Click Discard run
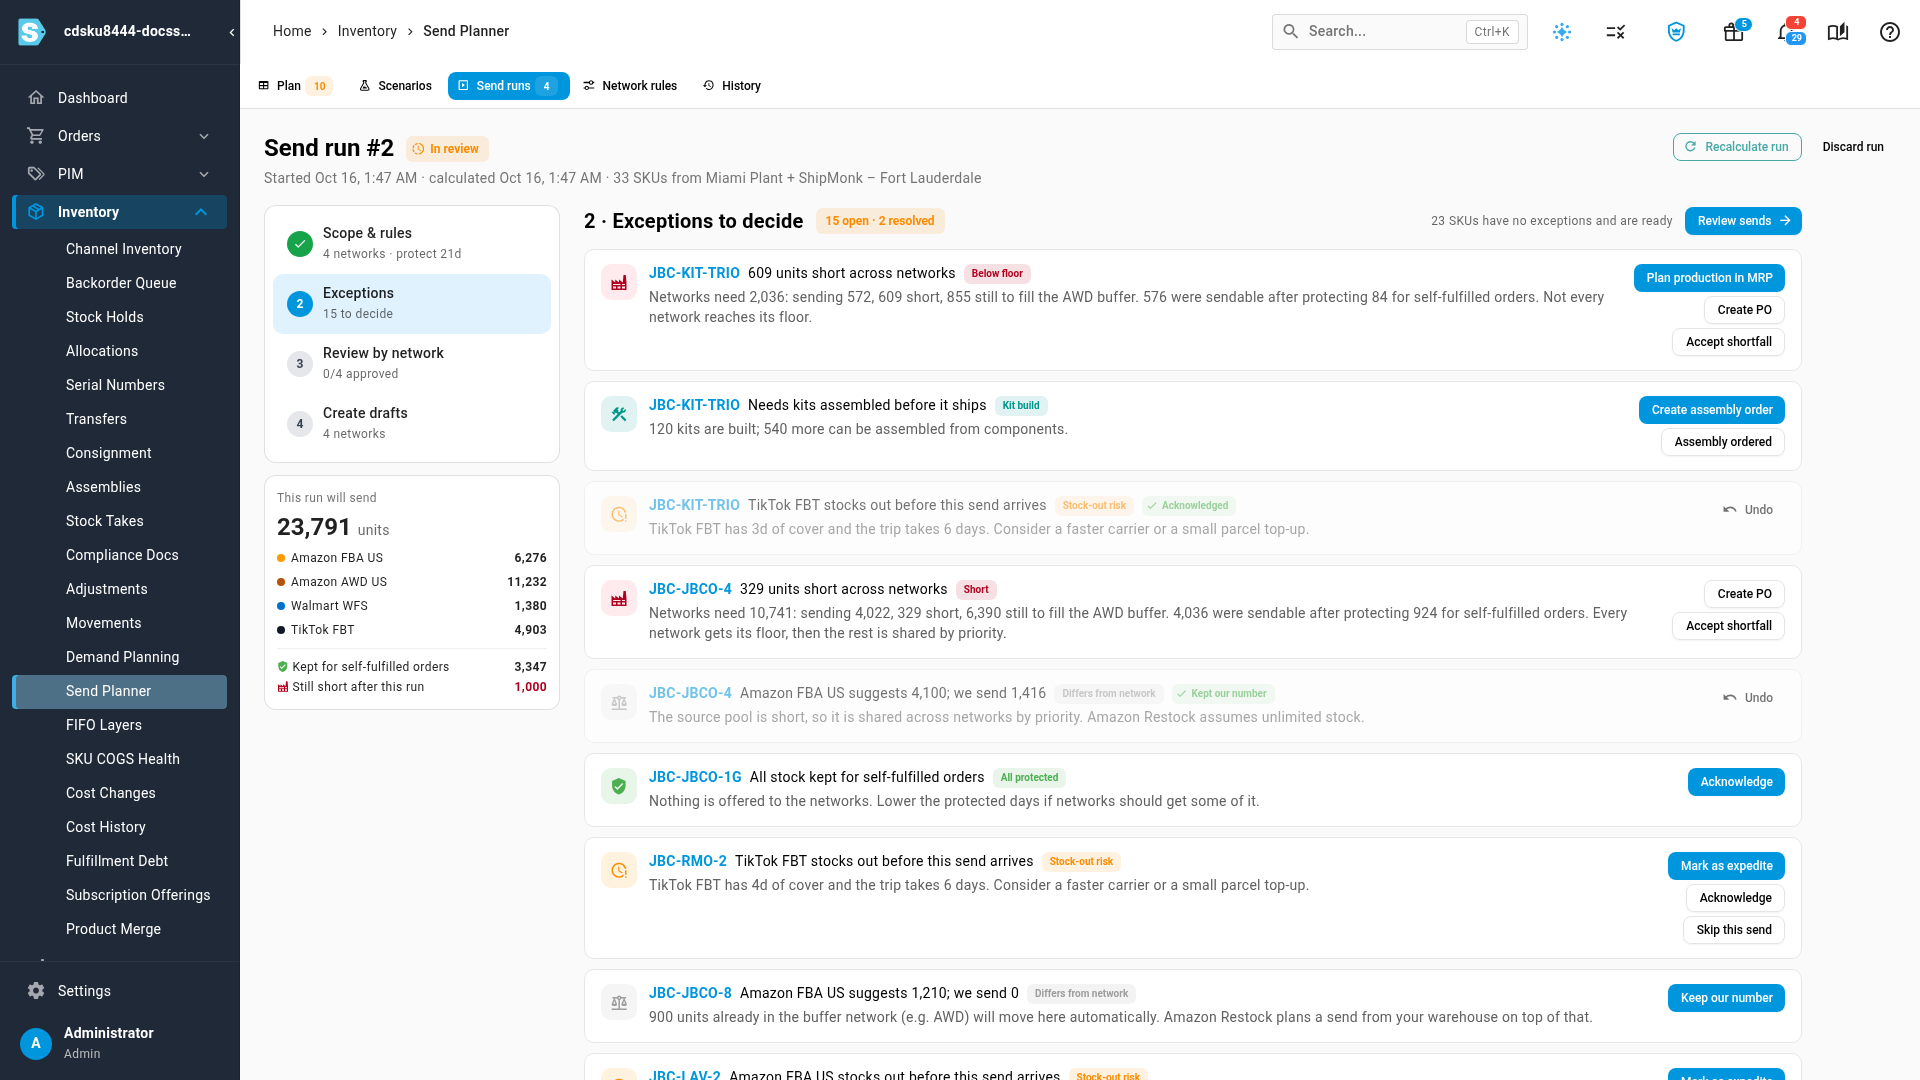The height and width of the screenshot is (1080, 1920). coord(1853,147)
